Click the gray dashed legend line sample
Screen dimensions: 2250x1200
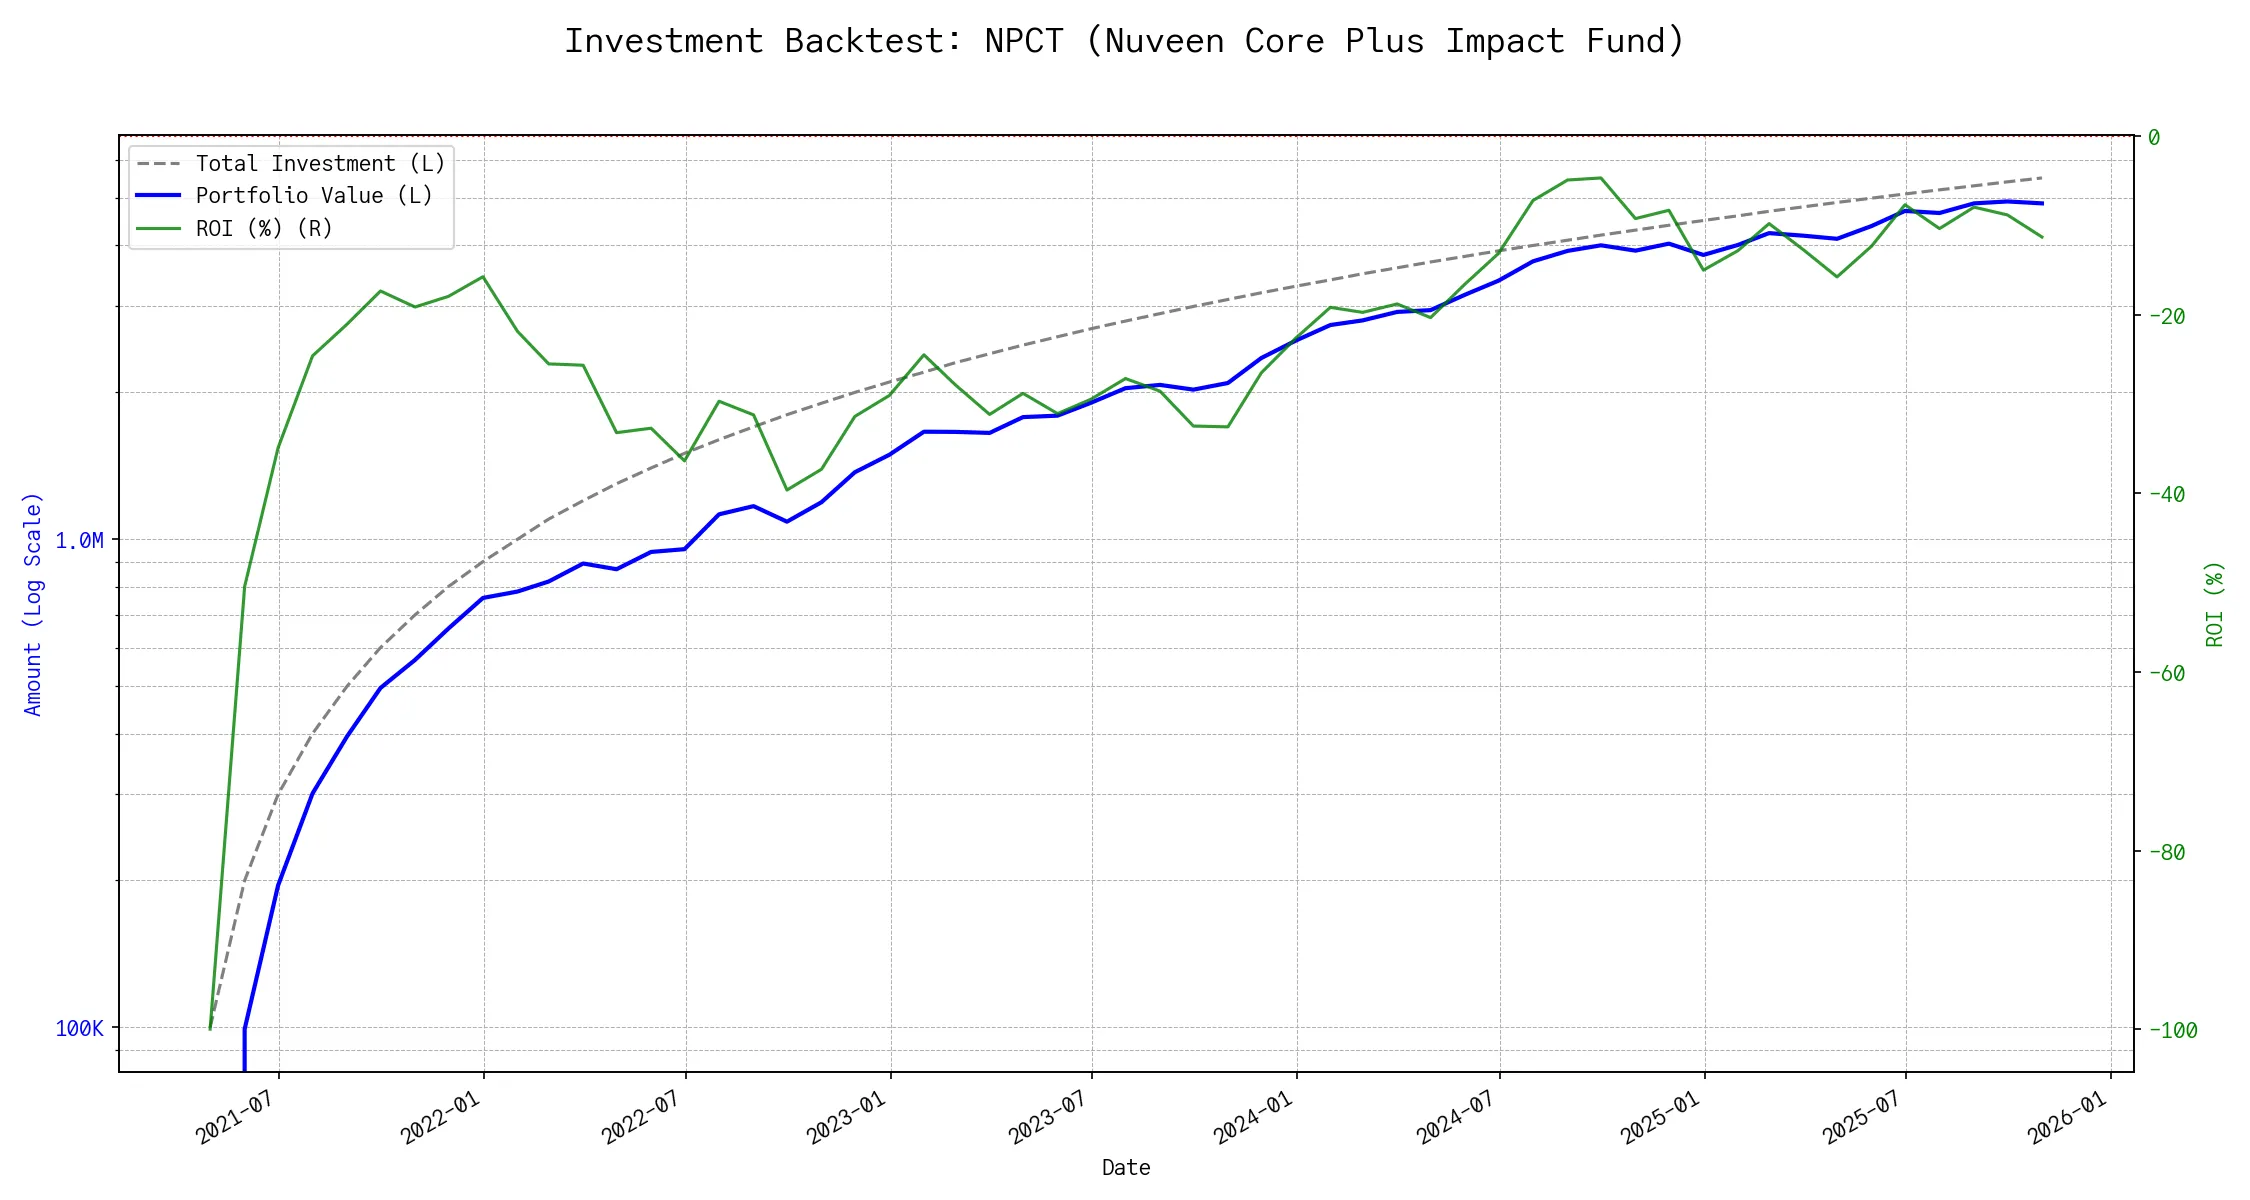[159, 163]
